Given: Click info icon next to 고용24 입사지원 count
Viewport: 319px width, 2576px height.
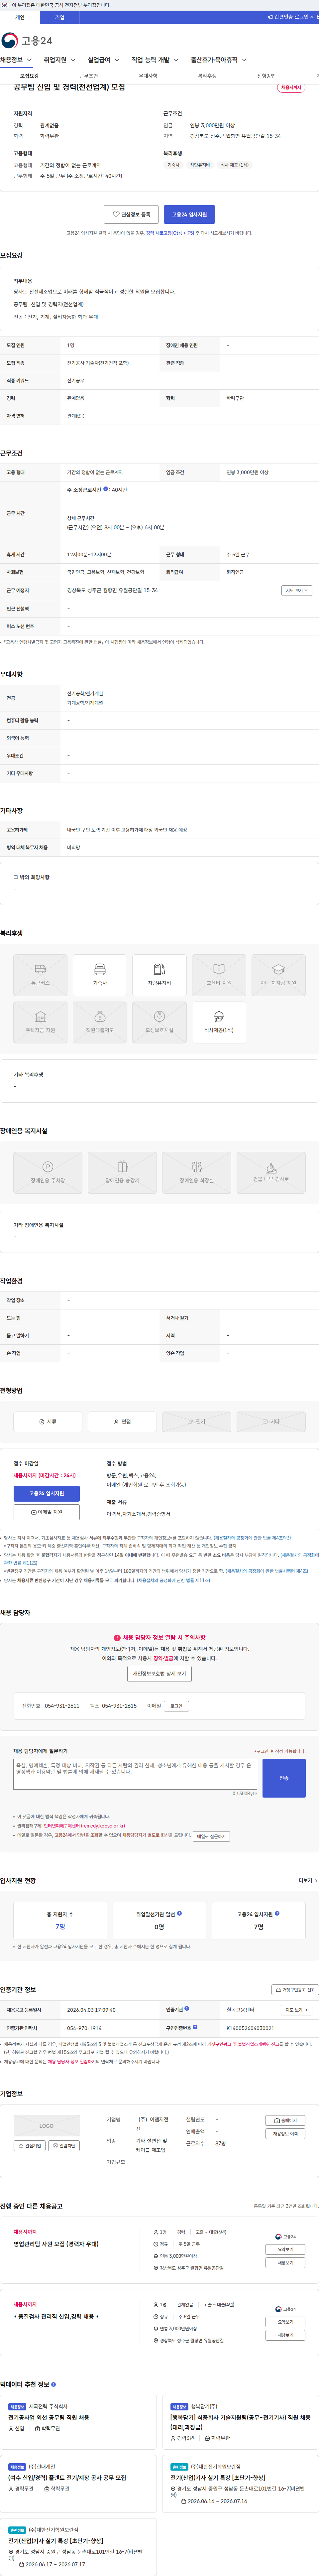Looking at the screenshot, I should (277, 1913).
